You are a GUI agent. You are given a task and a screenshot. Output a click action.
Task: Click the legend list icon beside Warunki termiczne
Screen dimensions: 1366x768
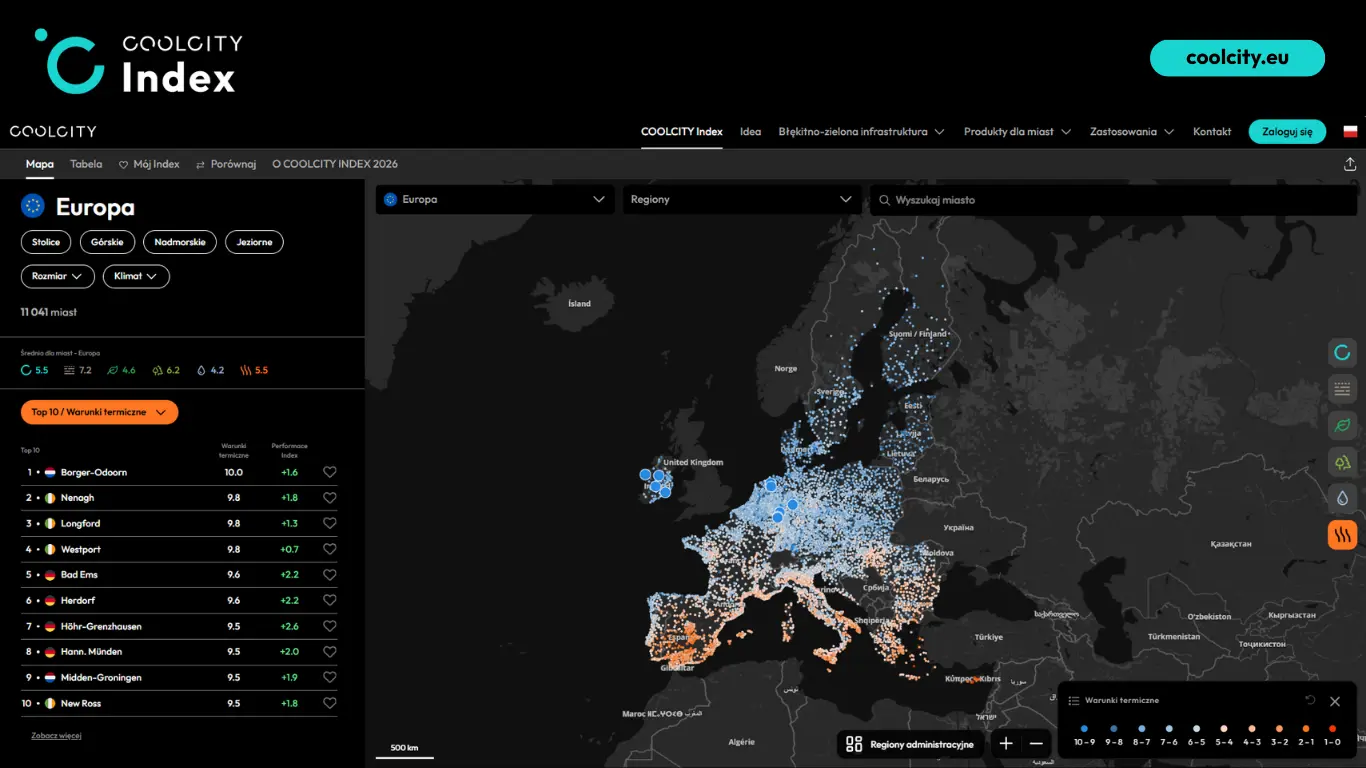tap(1073, 701)
